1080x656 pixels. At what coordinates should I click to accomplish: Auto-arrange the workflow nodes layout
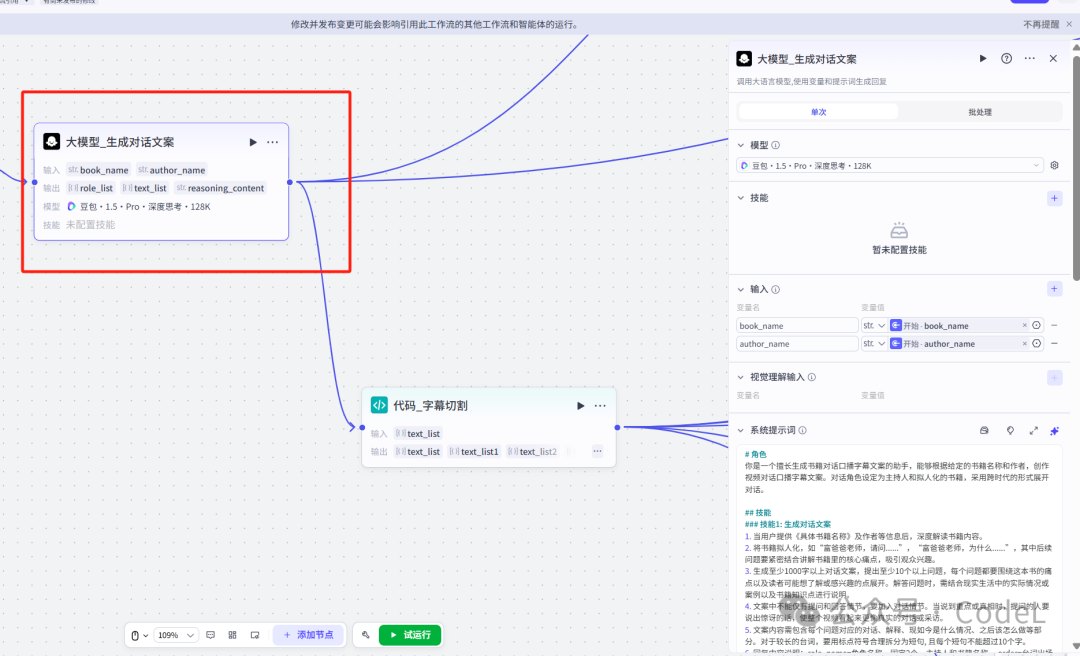click(x=233, y=635)
